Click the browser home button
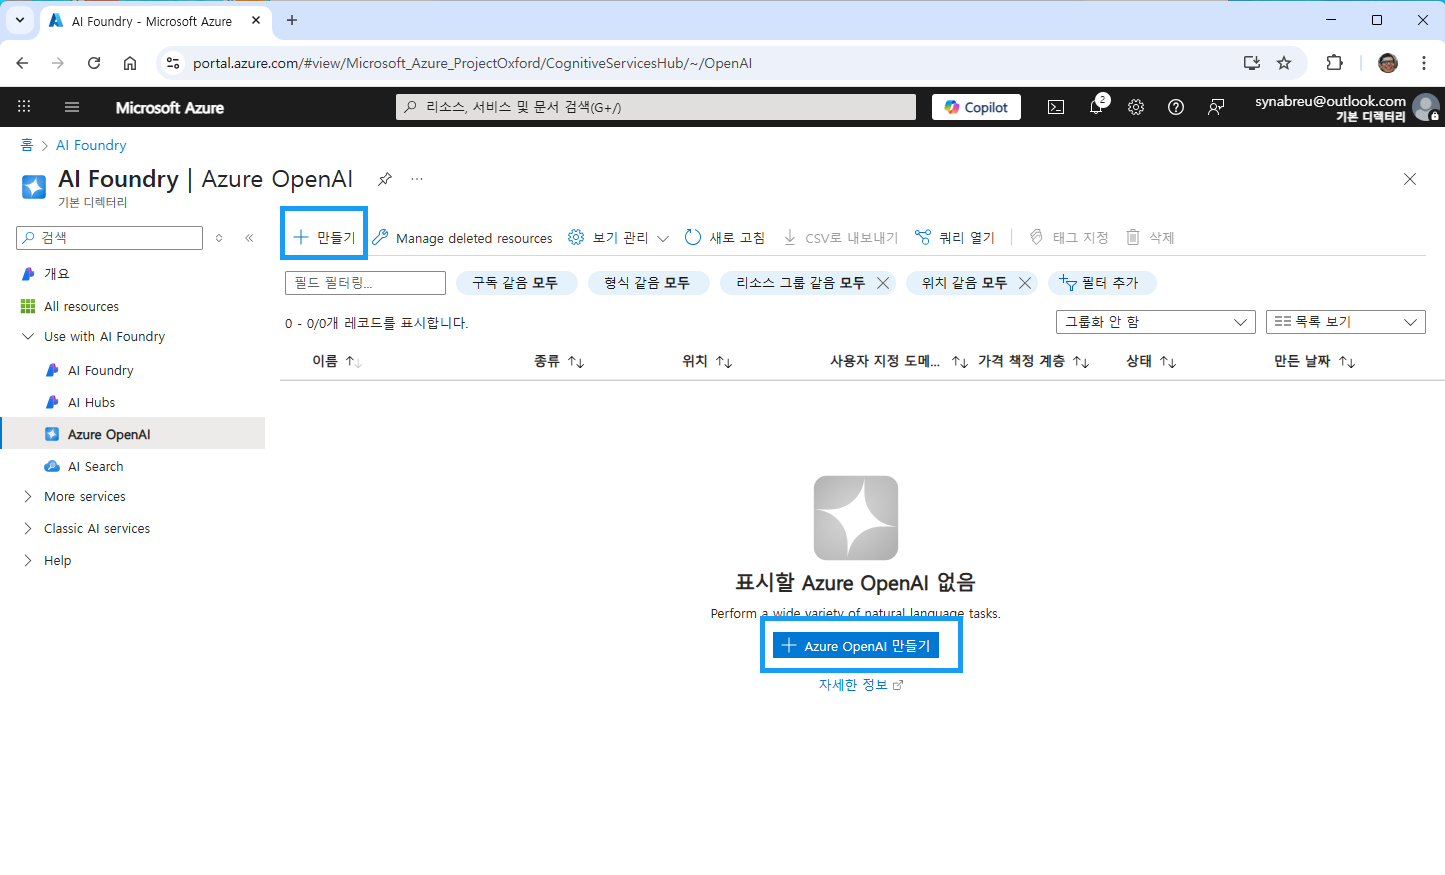 click(x=130, y=63)
